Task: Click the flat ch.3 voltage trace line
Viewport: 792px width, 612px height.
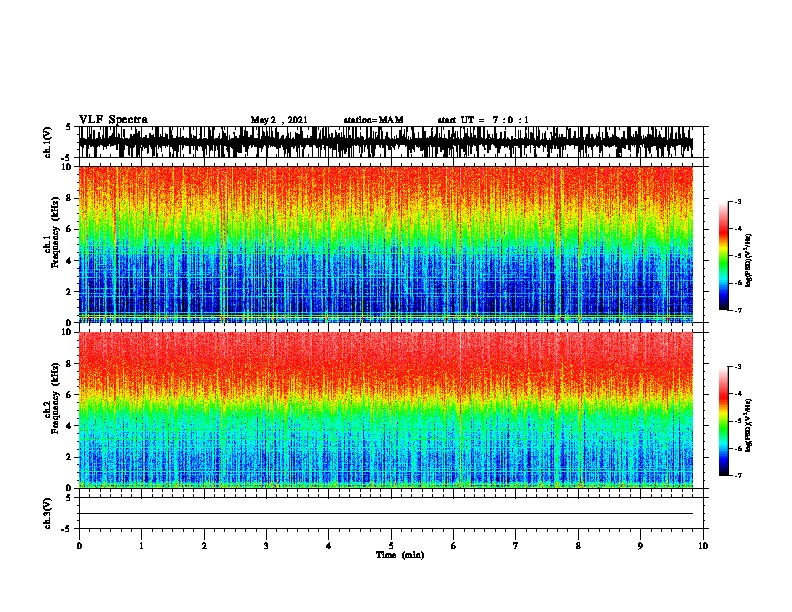Action: [385, 514]
